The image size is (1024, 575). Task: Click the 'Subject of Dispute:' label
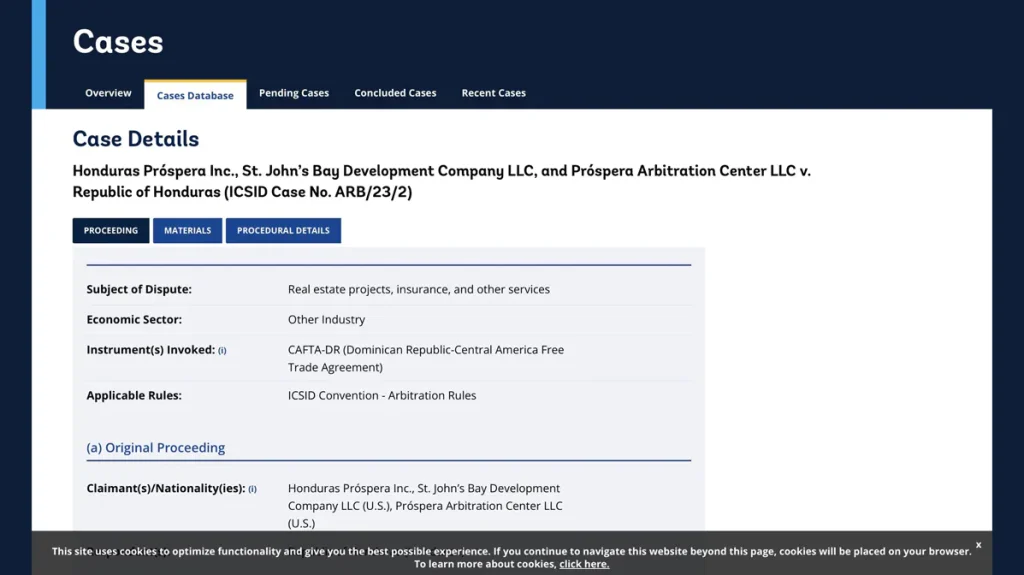point(139,289)
